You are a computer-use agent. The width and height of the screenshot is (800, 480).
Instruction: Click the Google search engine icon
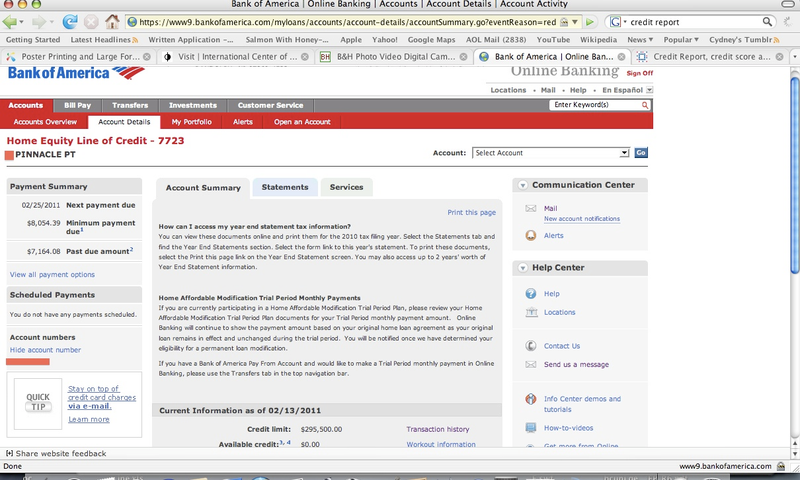click(615, 22)
